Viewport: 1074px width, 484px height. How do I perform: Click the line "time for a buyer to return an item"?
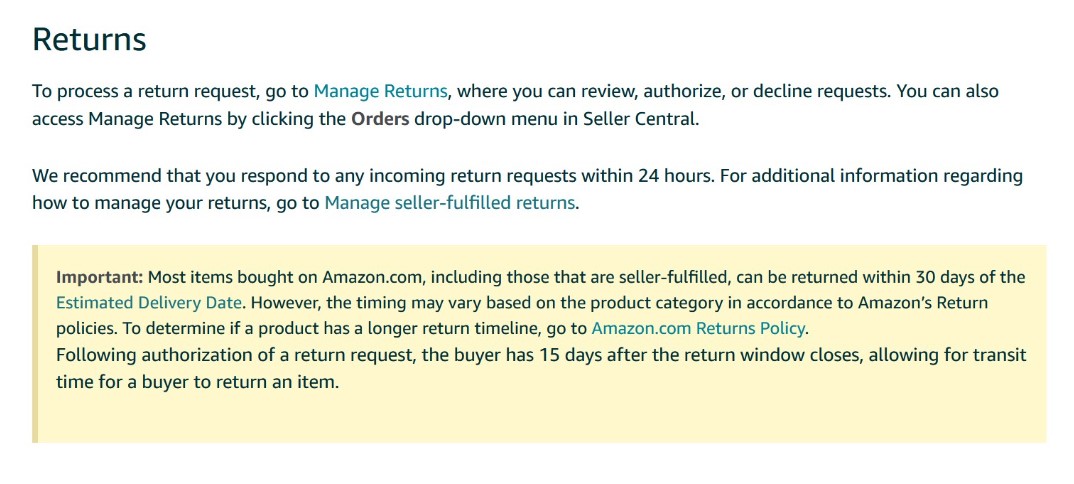[197, 382]
